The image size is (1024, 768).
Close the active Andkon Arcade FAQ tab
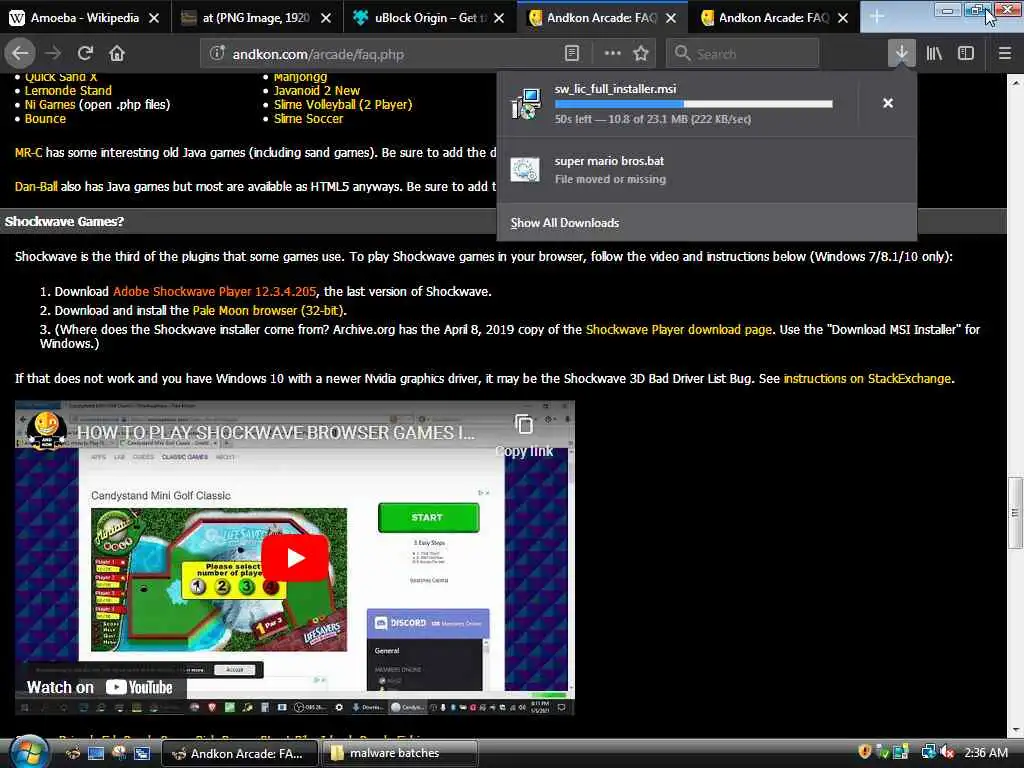click(x=671, y=18)
